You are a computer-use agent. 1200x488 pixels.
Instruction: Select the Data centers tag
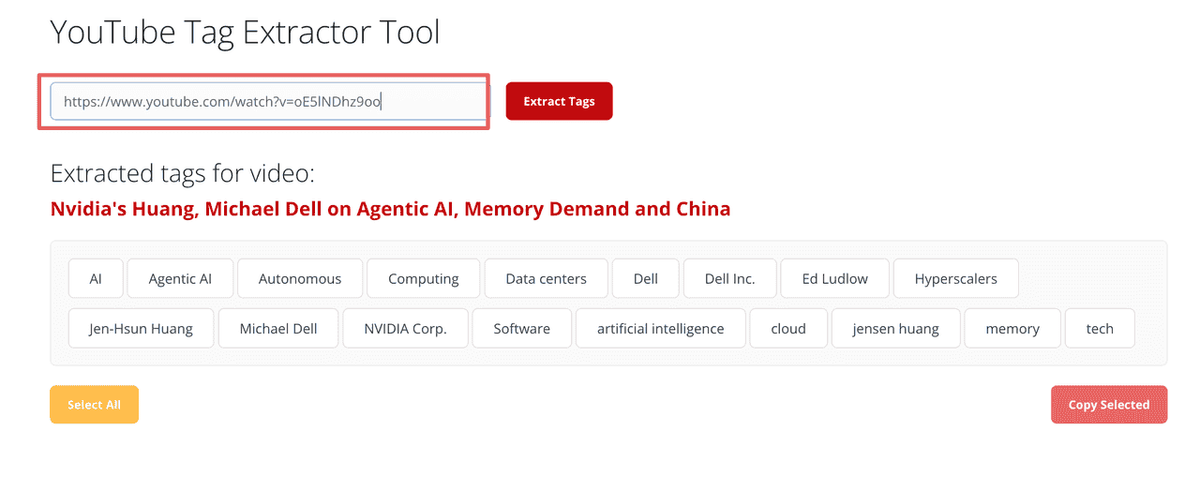[x=546, y=278]
